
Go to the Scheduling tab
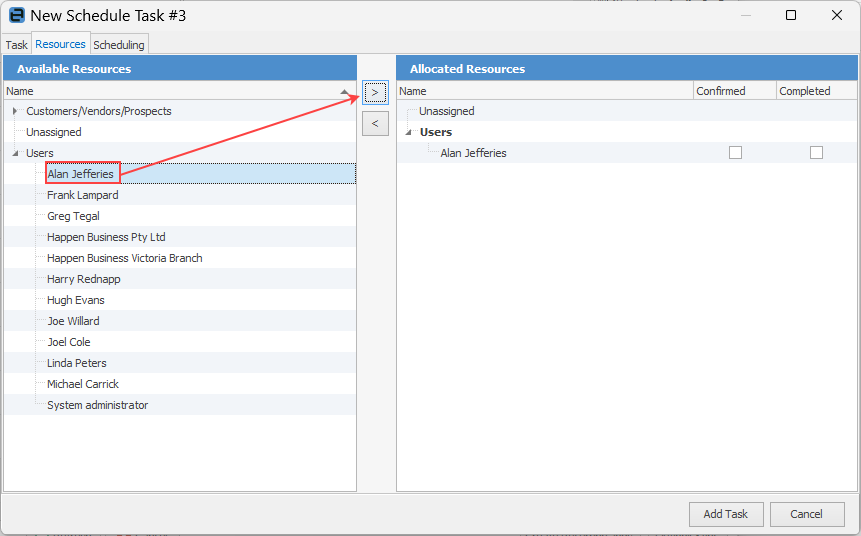click(119, 44)
